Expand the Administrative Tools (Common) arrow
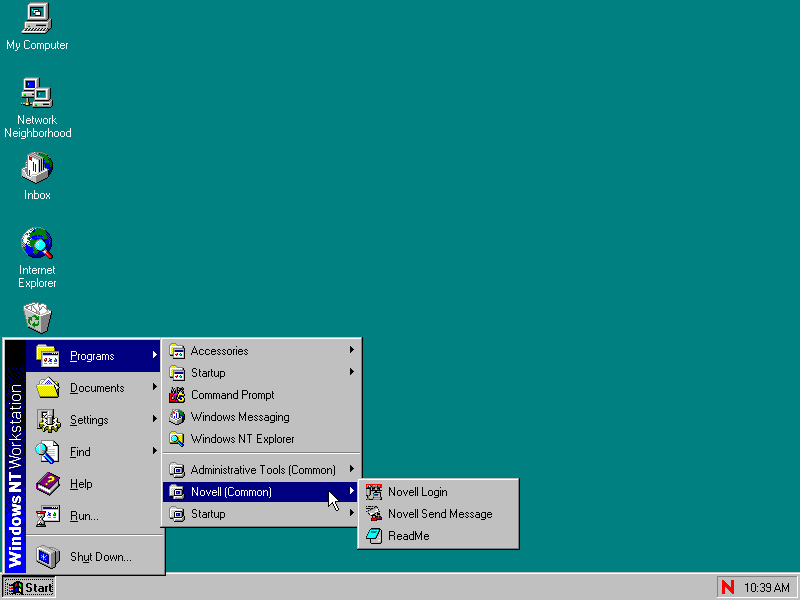Viewport: 800px width, 600px height. pos(352,468)
